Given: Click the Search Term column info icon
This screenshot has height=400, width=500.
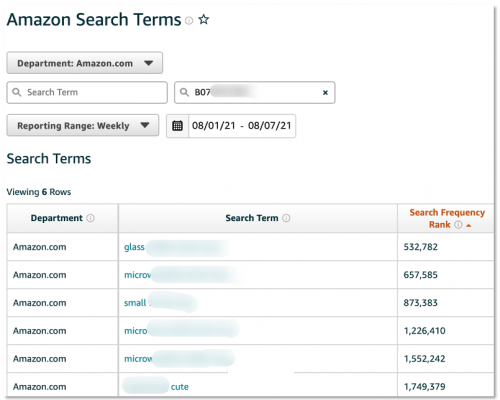Looking at the screenshot, I should click(x=286, y=218).
